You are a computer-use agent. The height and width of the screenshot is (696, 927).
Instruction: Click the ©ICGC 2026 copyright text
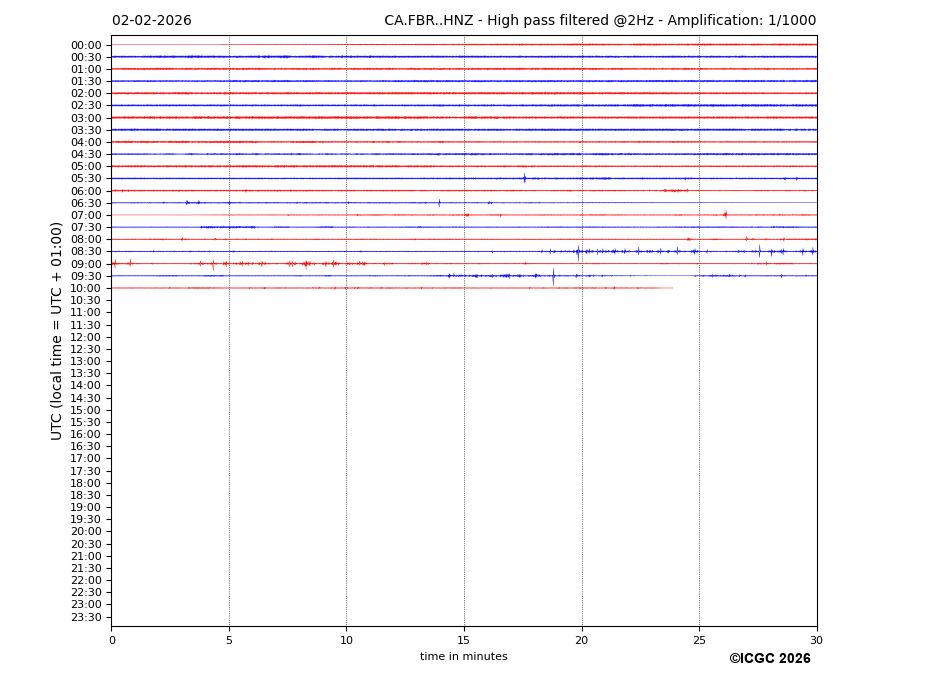(769, 659)
